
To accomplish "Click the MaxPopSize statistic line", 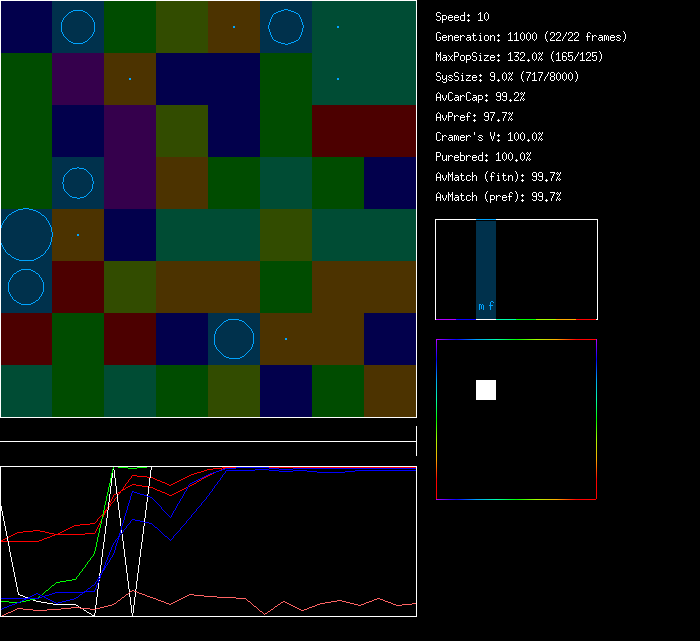I will (519, 57).
